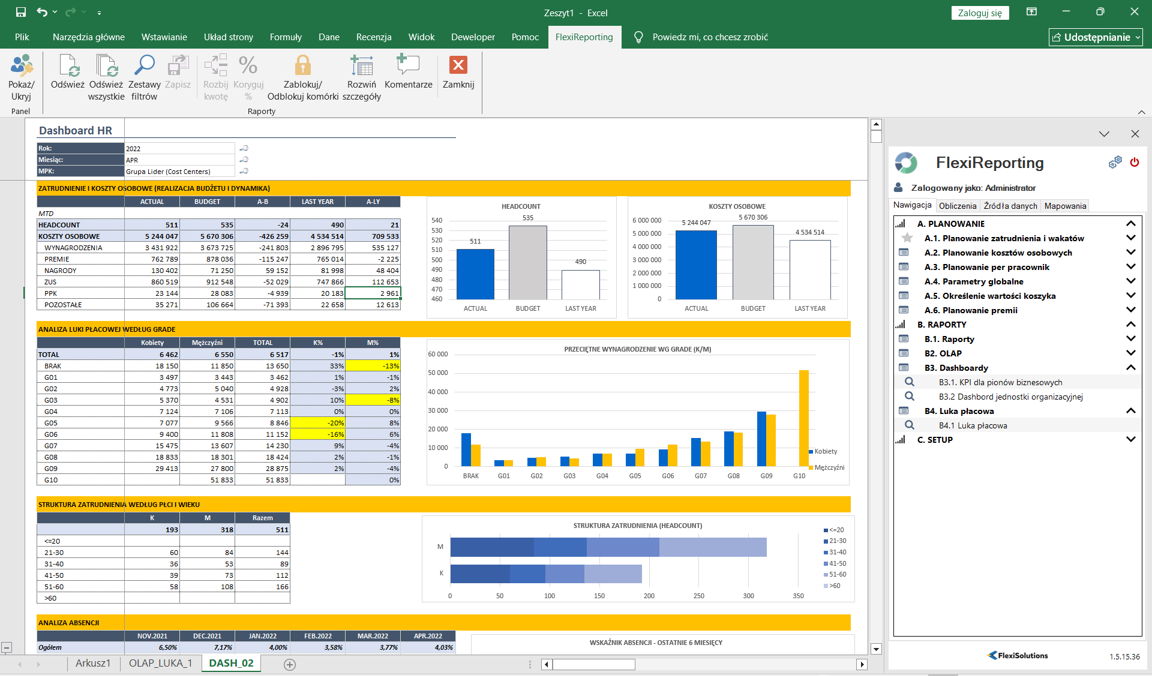Image resolution: width=1152 pixels, height=676 pixels.
Task: Open Komentarze ribbon icon
Action: point(408,66)
